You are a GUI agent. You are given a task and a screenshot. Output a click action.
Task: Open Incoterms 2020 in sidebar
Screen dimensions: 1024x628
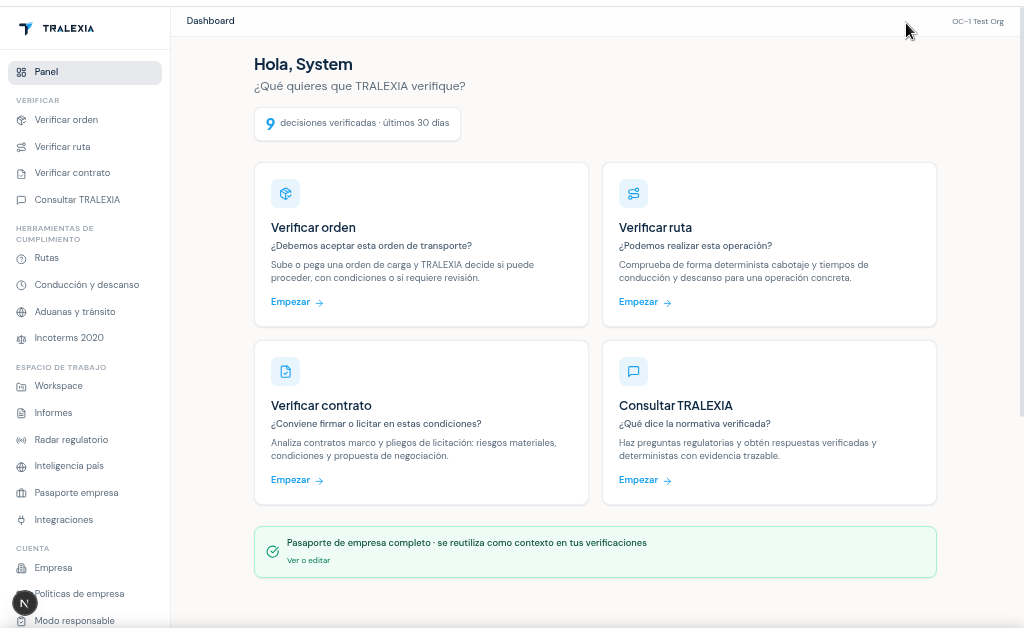click(x=85, y=338)
